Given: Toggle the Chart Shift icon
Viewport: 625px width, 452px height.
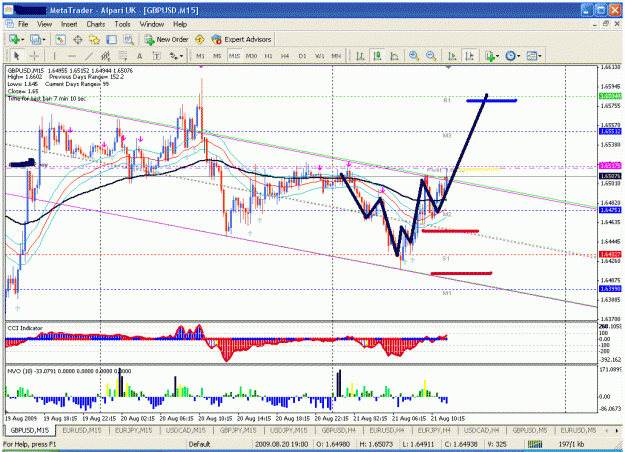Looking at the screenshot, I should click(470, 56).
